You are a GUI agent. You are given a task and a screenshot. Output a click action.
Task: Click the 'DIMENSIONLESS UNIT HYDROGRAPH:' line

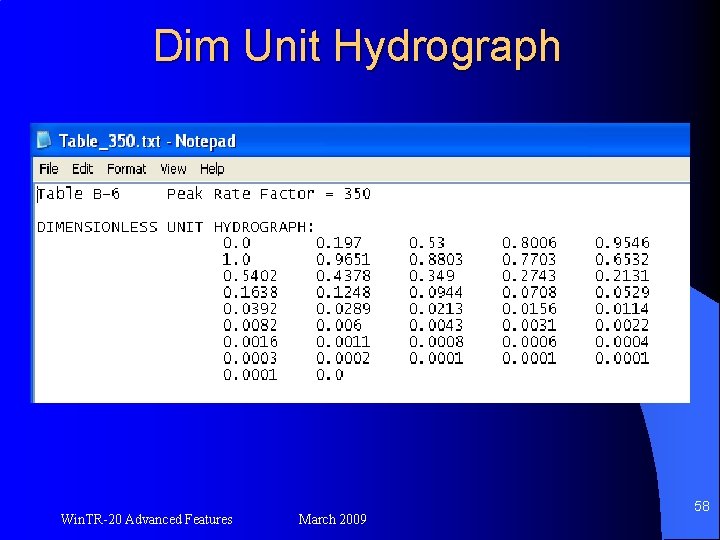coord(175,227)
